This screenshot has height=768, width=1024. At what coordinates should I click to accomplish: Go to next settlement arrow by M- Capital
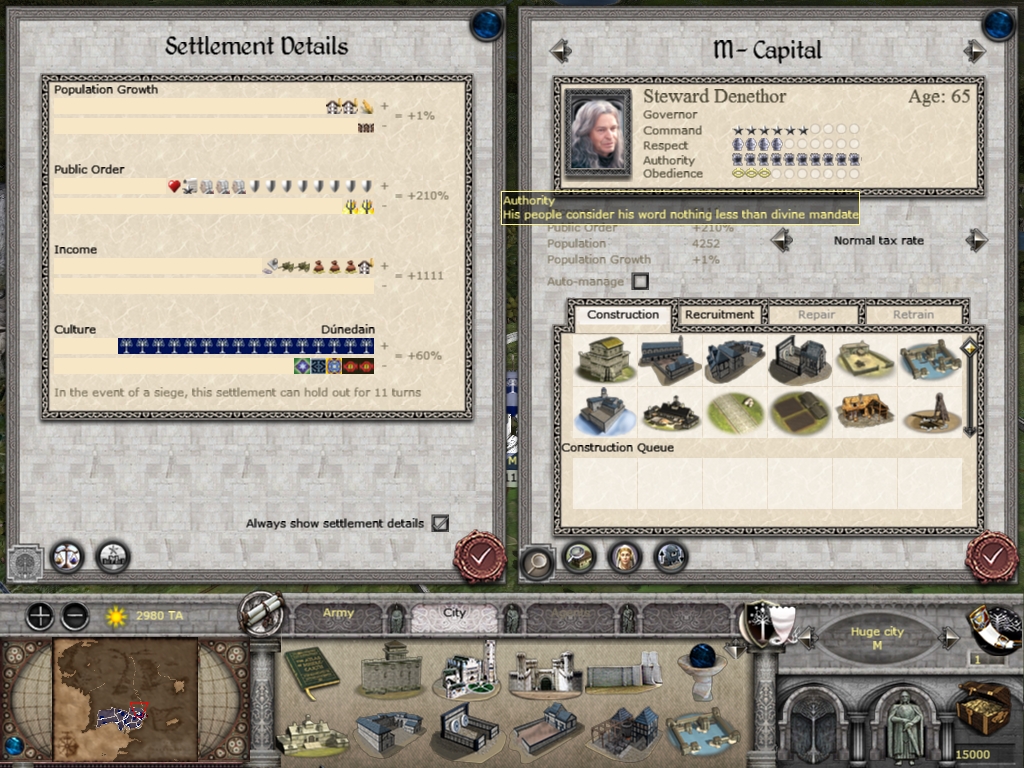[974, 51]
